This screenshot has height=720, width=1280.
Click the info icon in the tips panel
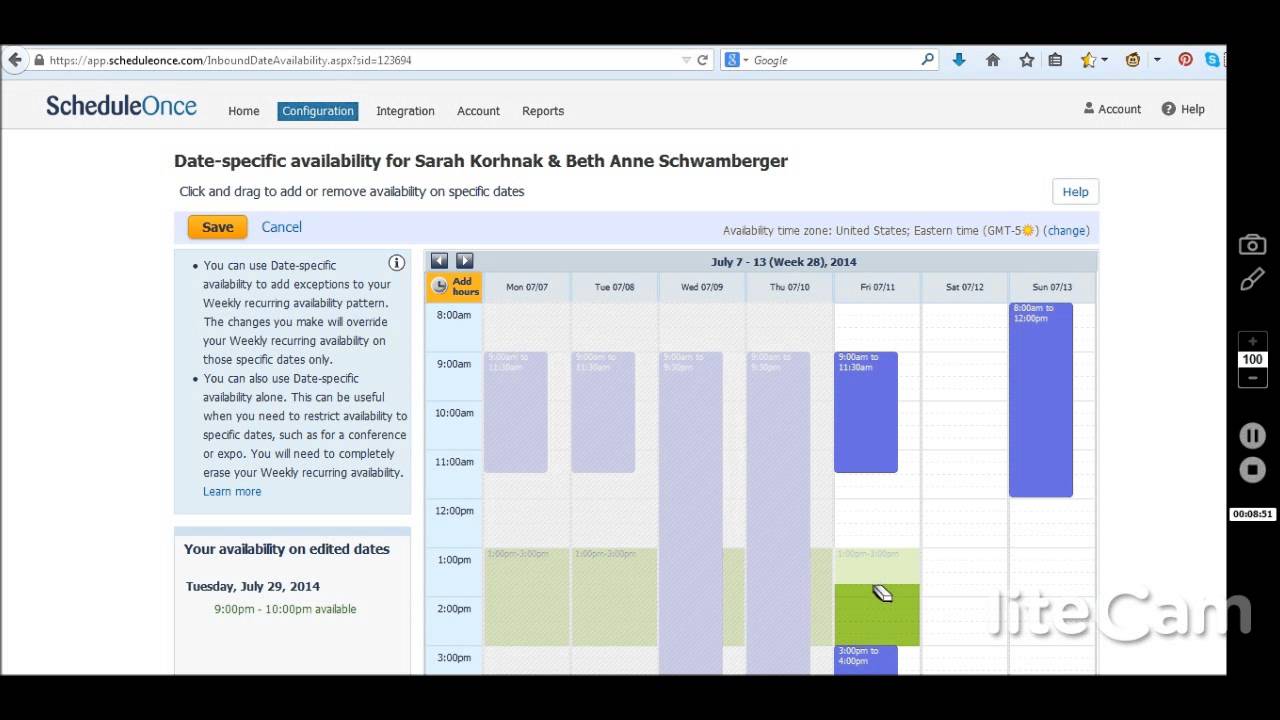397,263
